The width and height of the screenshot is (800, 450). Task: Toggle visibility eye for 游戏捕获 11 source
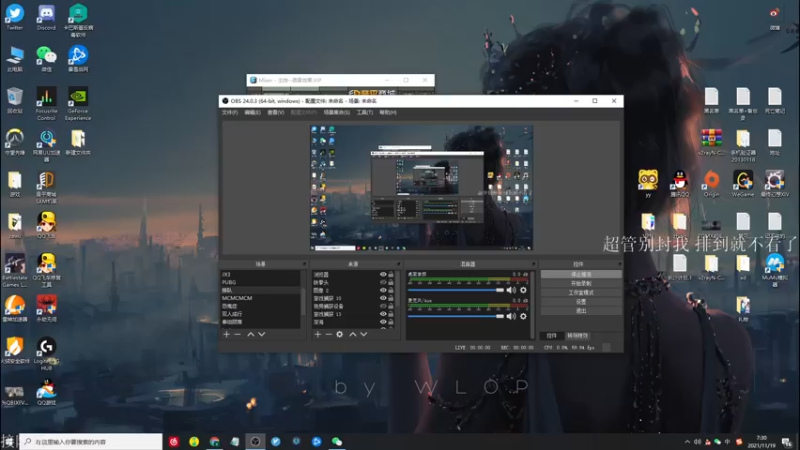[x=383, y=314]
